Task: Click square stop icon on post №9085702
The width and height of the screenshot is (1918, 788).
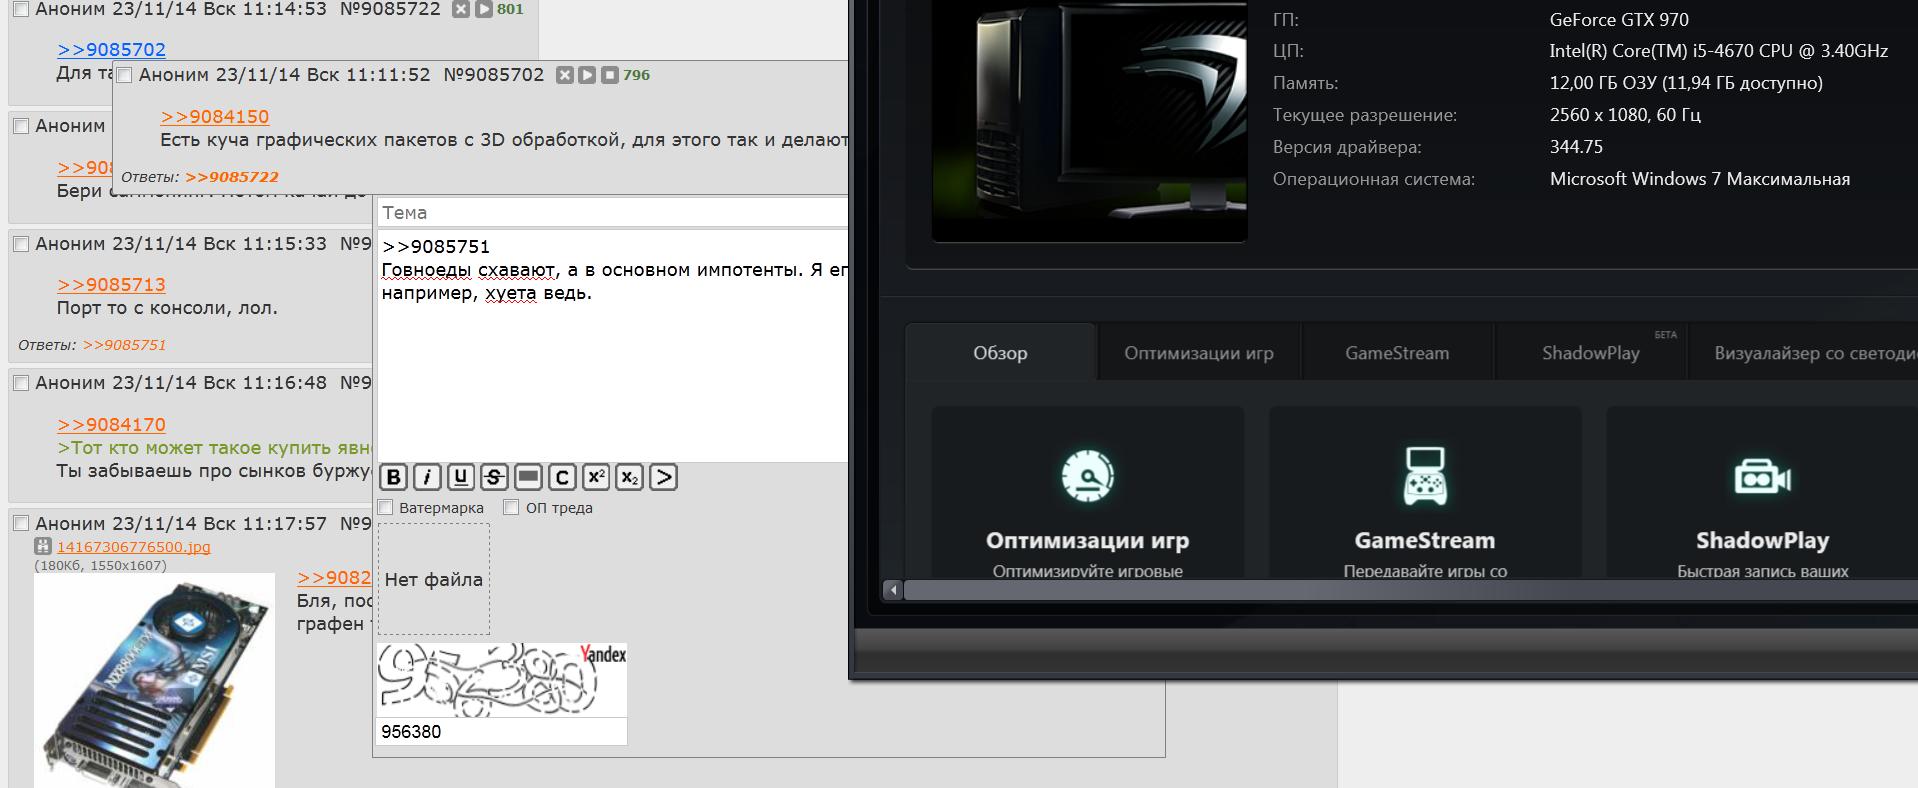Action: (x=609, y=75)
